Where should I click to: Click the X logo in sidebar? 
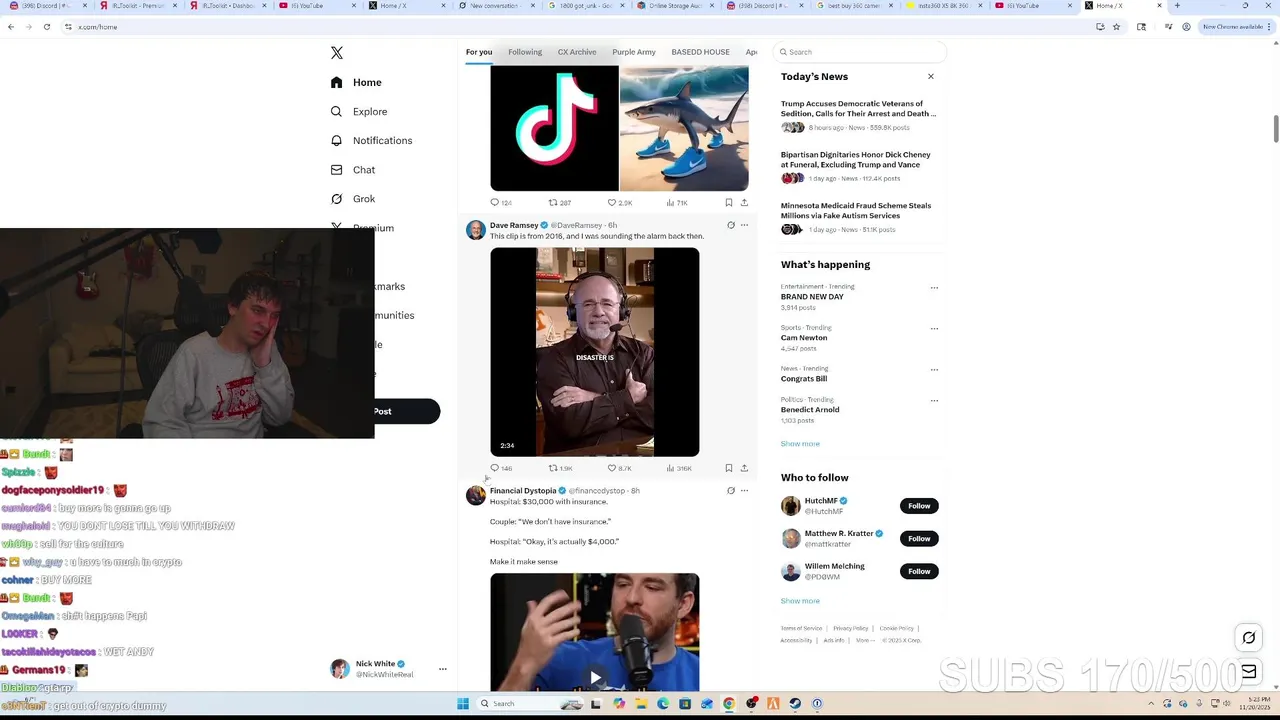coord(337,53)
